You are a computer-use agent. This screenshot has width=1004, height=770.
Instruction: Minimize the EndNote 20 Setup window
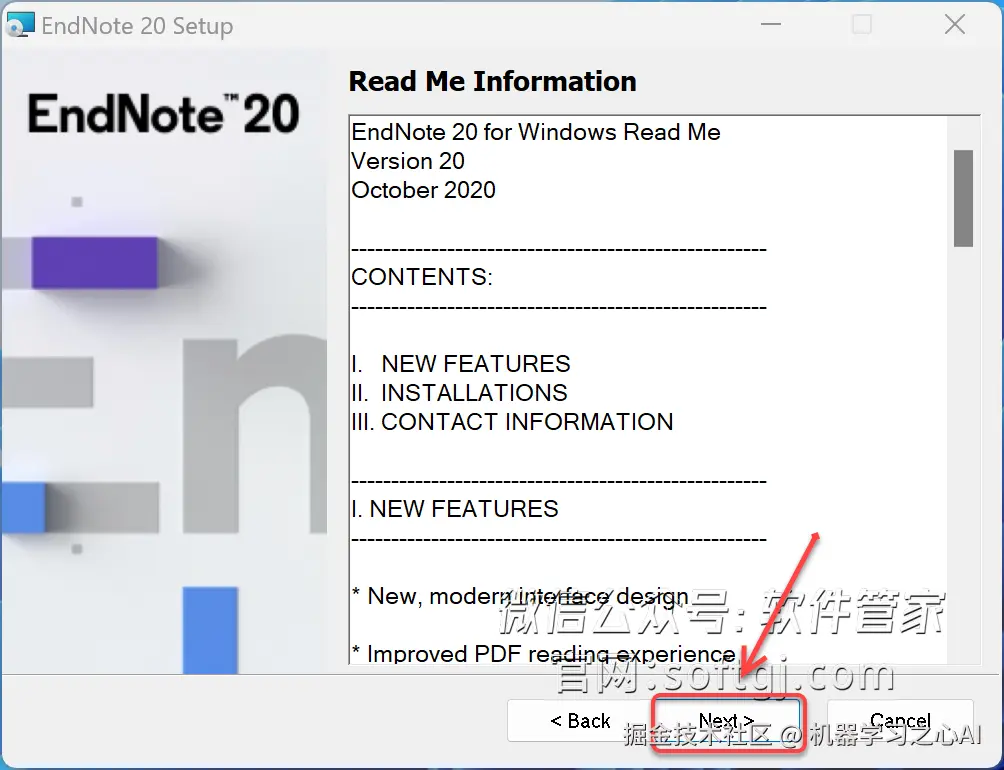(x=771, y=24)
